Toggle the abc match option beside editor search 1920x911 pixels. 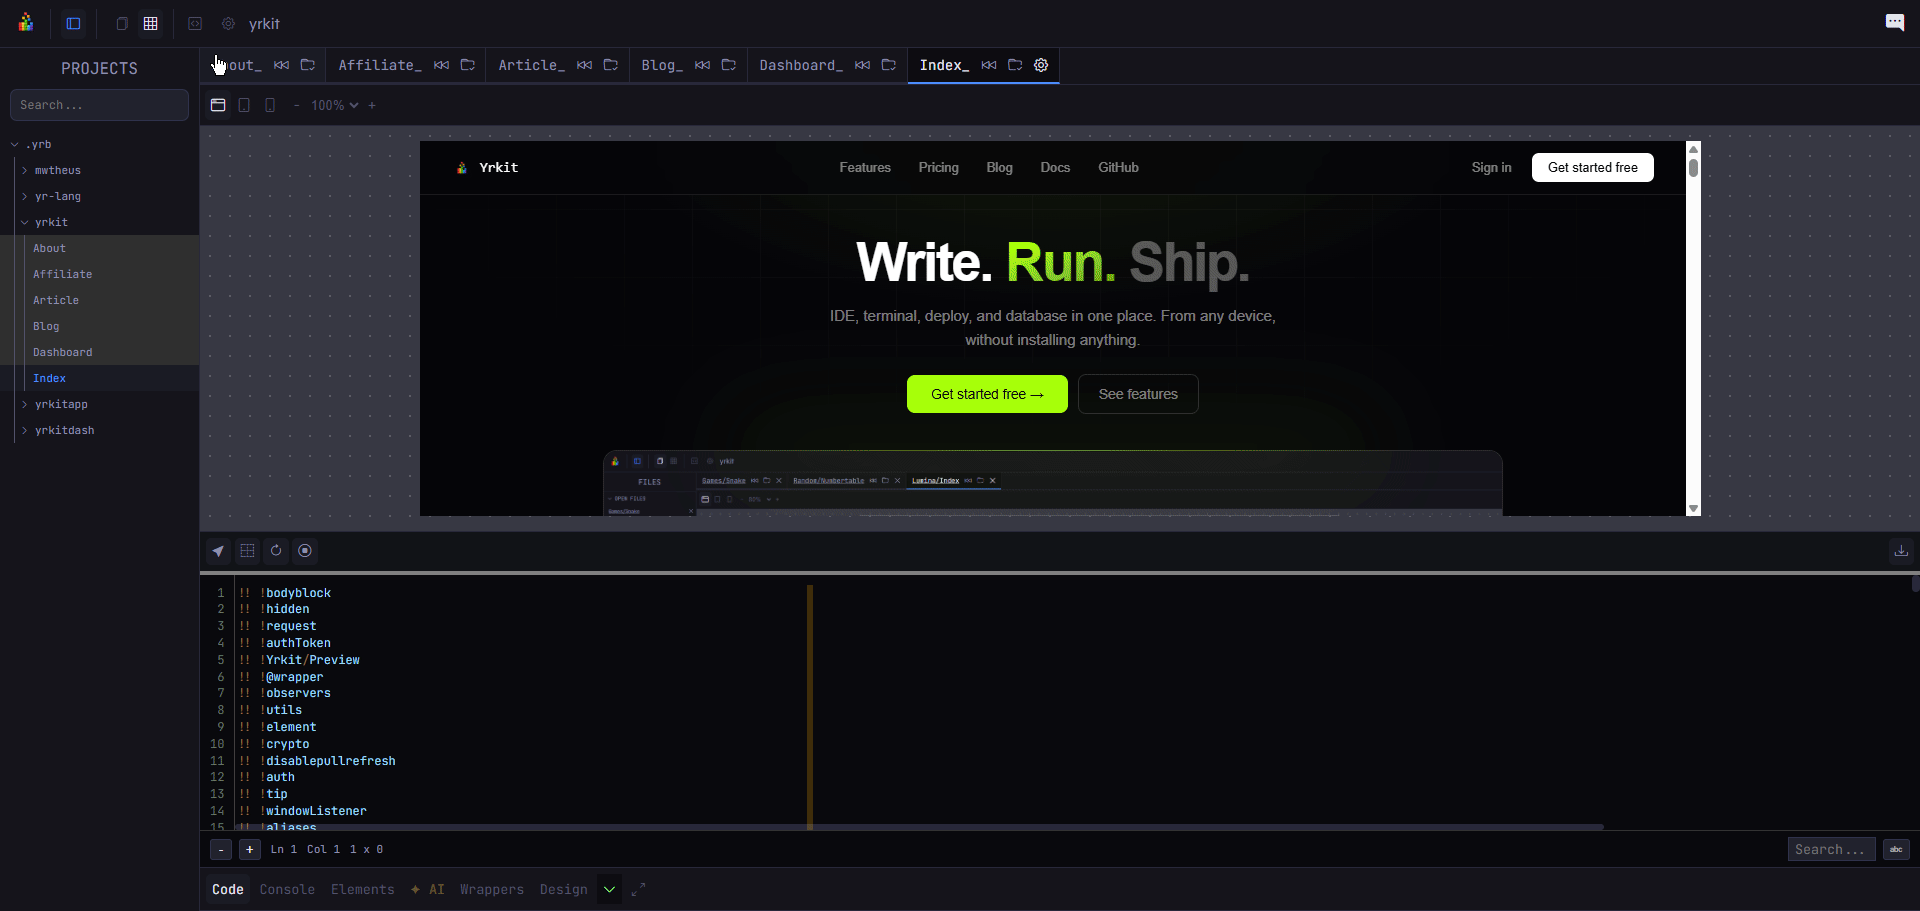click(x=1896, y=850)
